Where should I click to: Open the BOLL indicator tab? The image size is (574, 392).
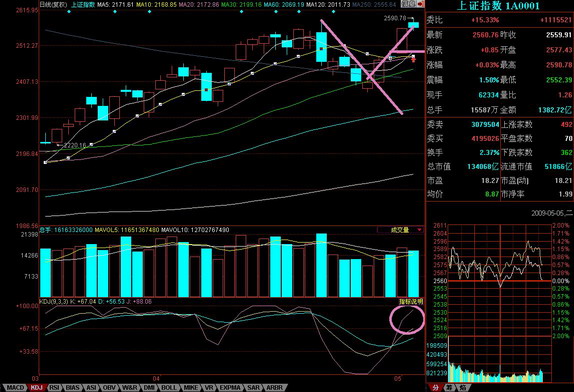(169, 388)
